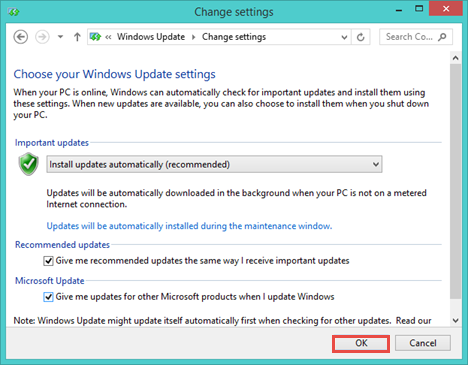Click the Refresh button
This screenshot has height=365, width=468.
point(361,37)
